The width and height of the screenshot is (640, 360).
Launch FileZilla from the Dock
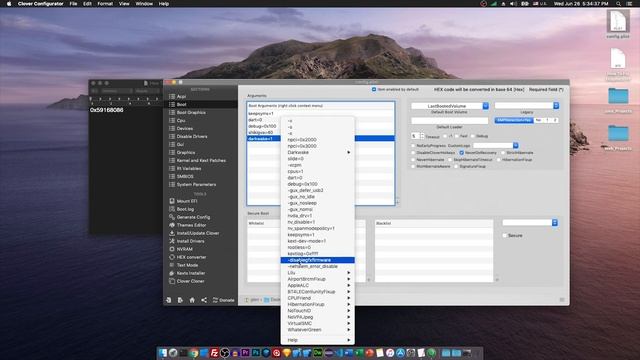click(214, 353)
